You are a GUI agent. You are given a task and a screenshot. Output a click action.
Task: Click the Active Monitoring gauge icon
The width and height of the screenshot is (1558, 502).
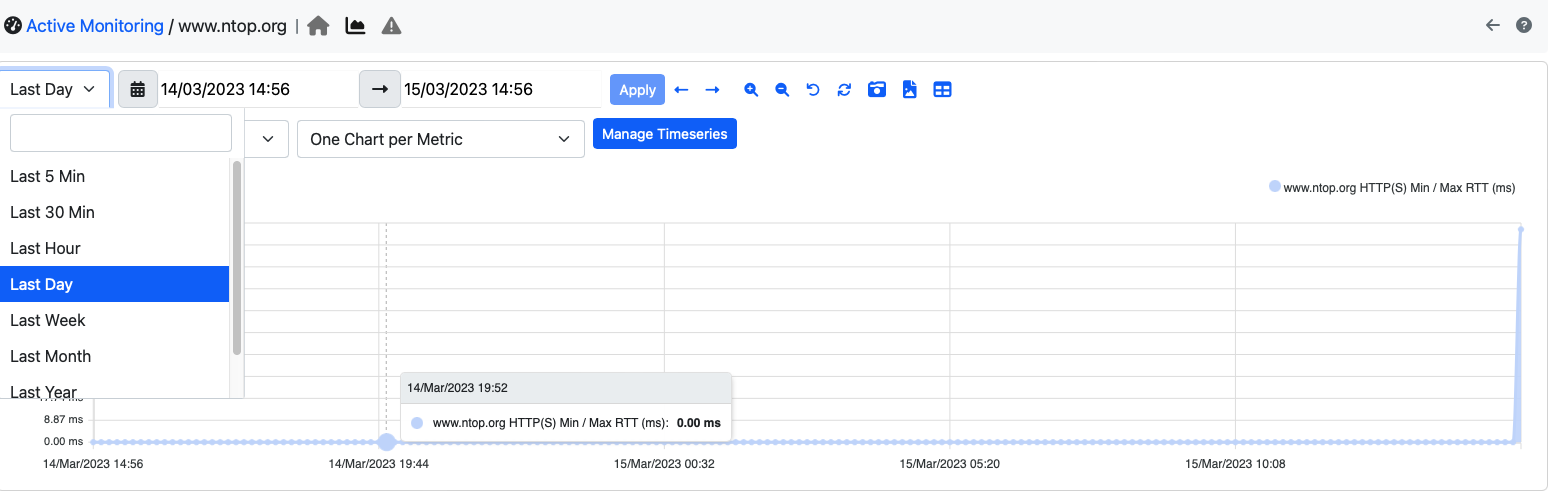(x=13, y=26)
